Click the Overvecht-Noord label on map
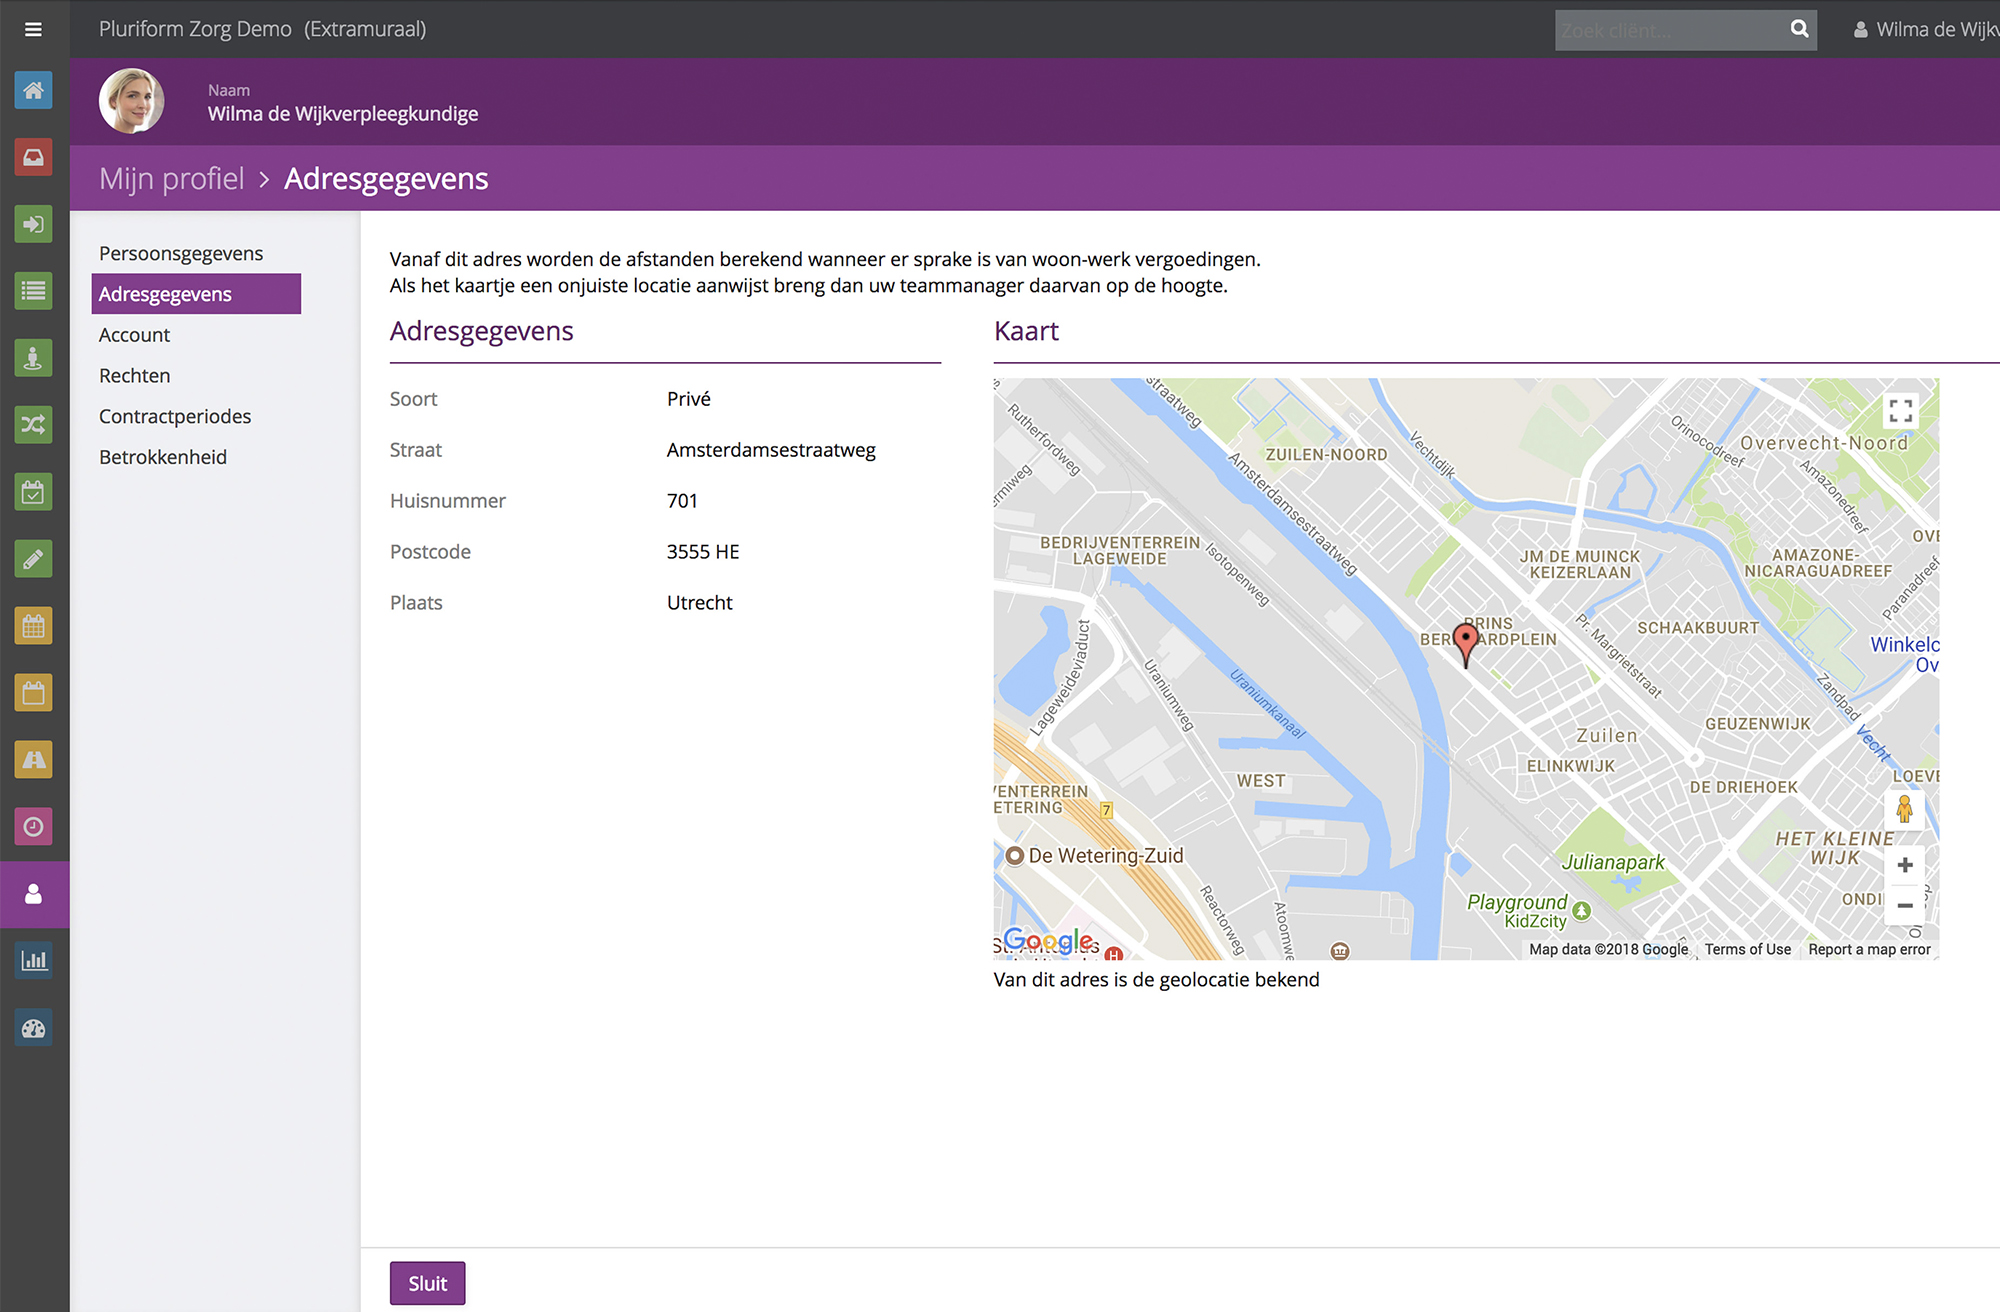The height and width of the screenshot is (1312, 2000). 1823,443
